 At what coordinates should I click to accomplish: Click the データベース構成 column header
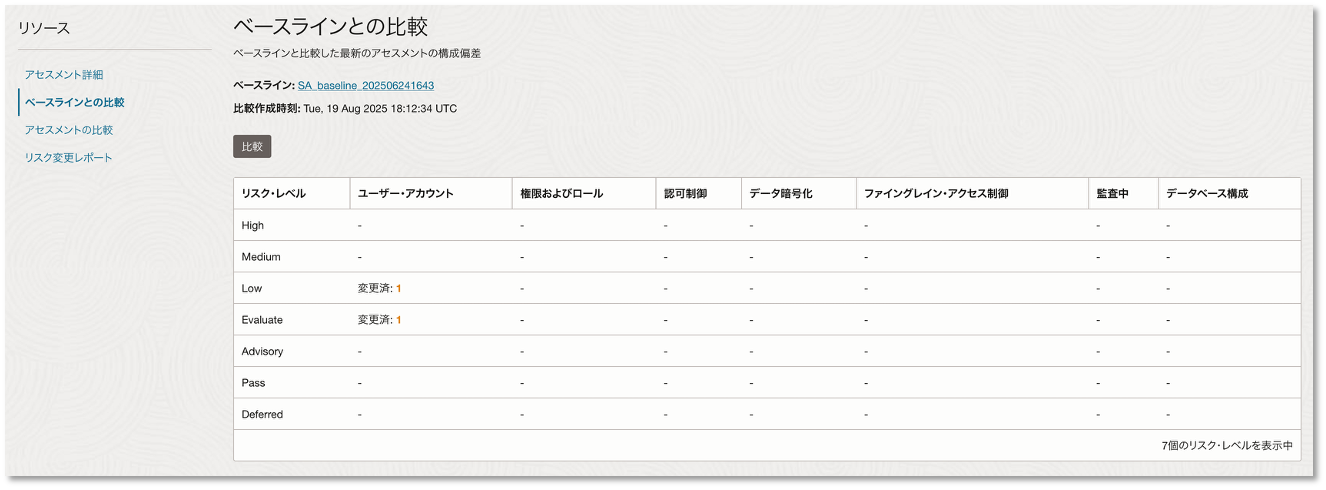coord(1207,194)
